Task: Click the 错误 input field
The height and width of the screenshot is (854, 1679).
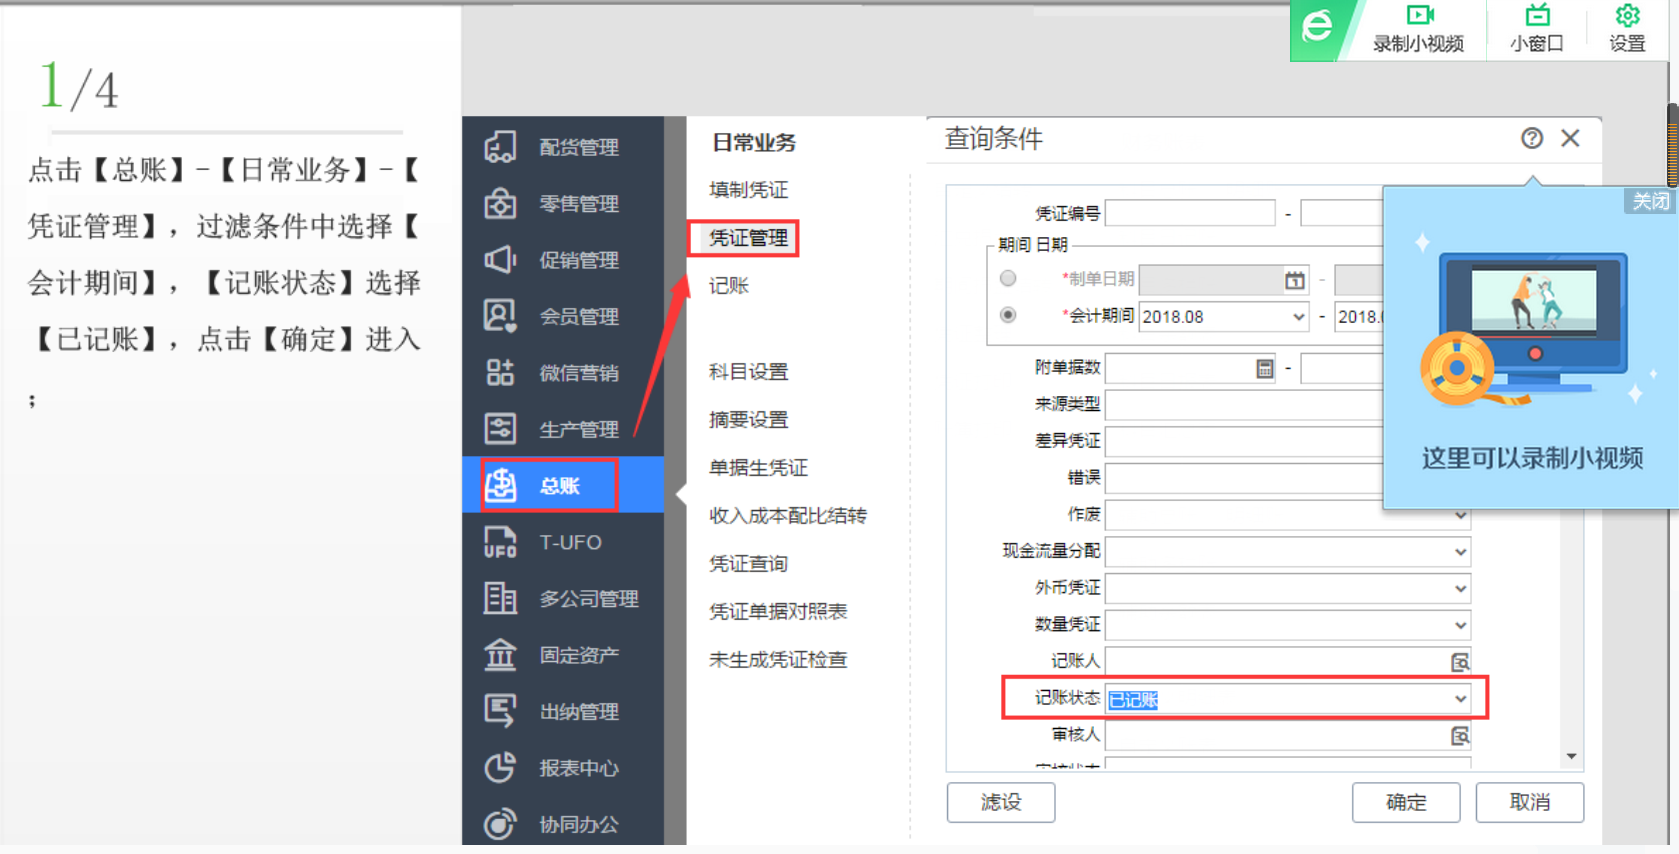Action: point(1244,479)
